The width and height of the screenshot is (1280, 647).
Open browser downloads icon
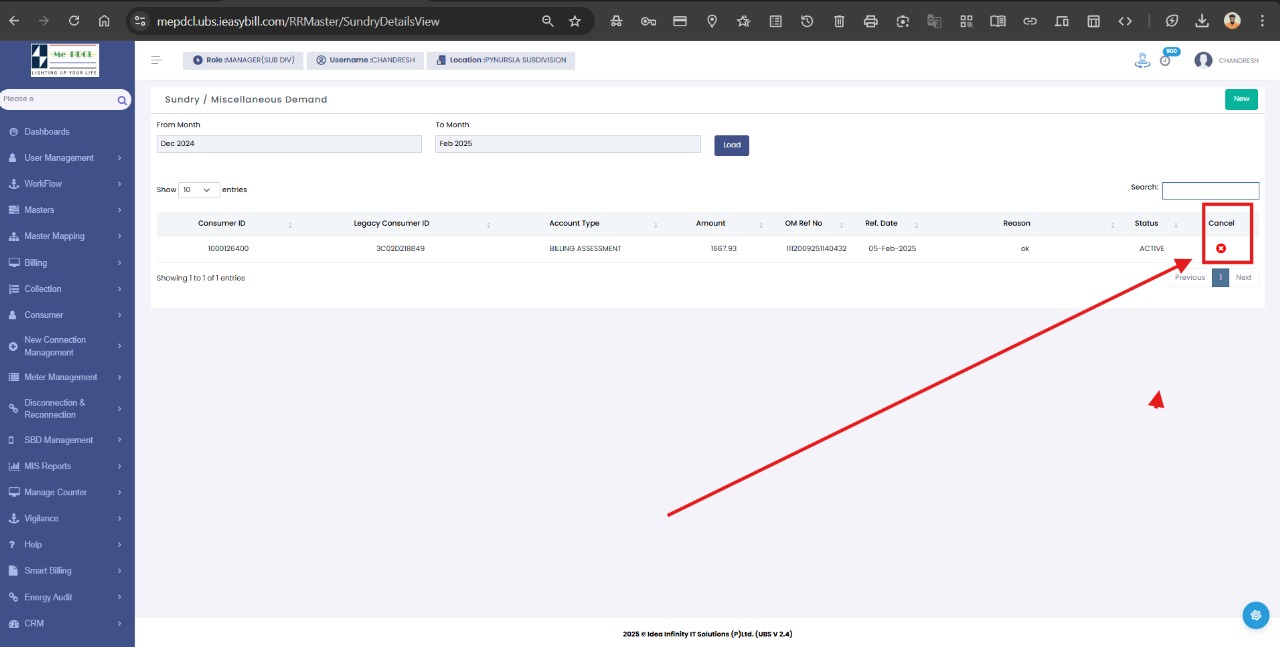click(1202, 20)
